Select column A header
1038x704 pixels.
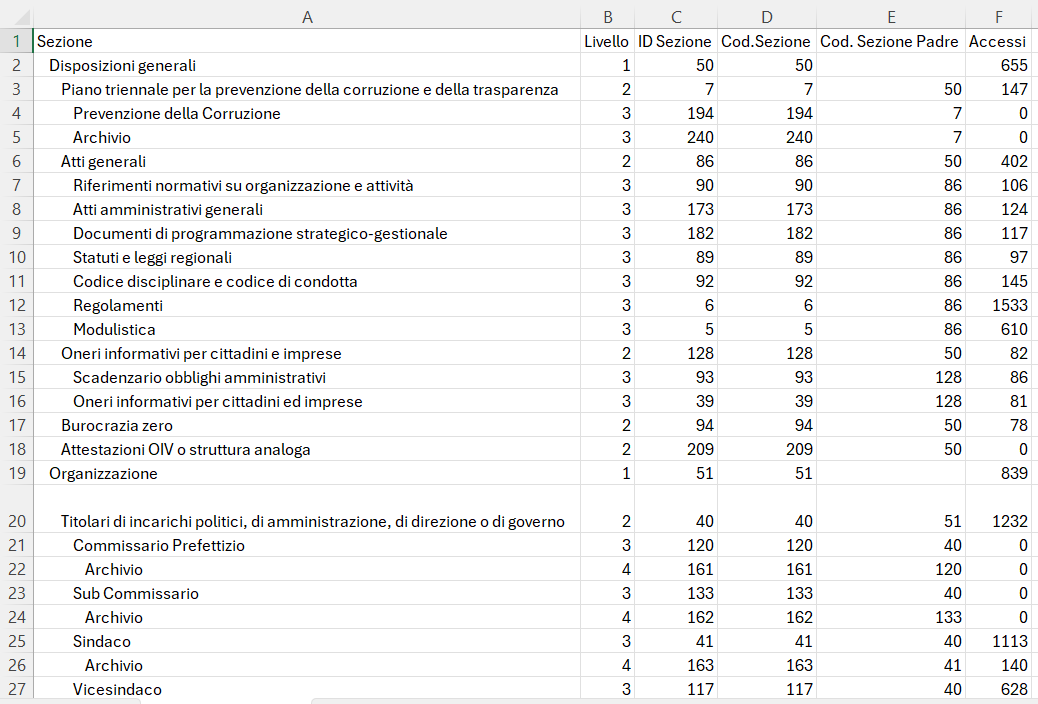point(306,17)
